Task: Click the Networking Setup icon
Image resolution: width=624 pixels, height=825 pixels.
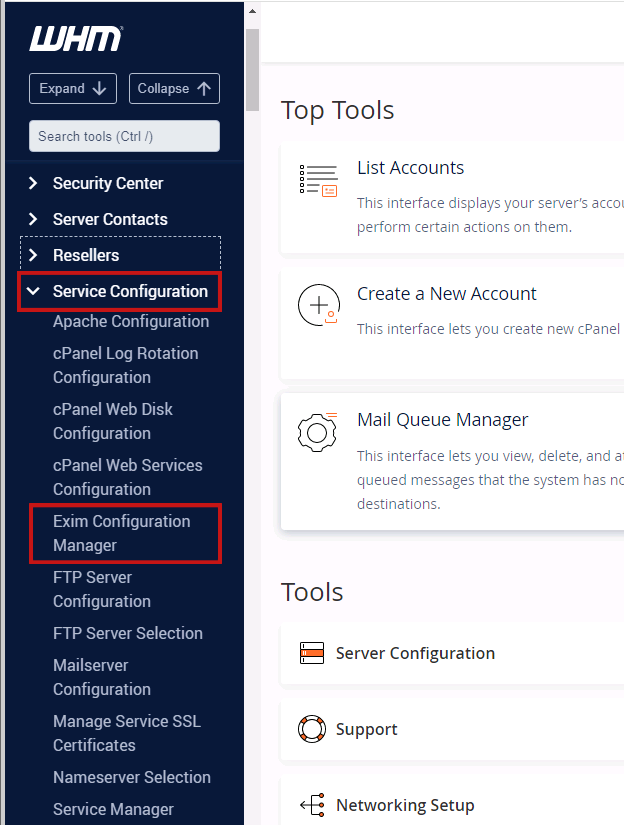Action: 312,805
